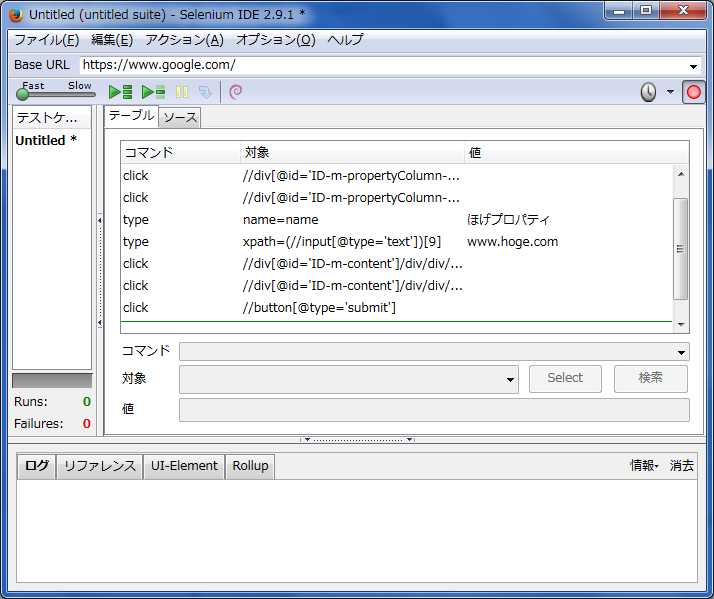
Task: Open the test scheduler clock icon
Action: [x=648, y=92]
